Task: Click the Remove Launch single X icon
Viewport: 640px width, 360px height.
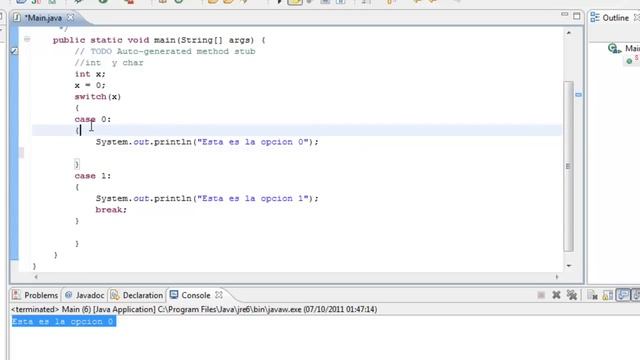Action: click(x=556, y=295)
